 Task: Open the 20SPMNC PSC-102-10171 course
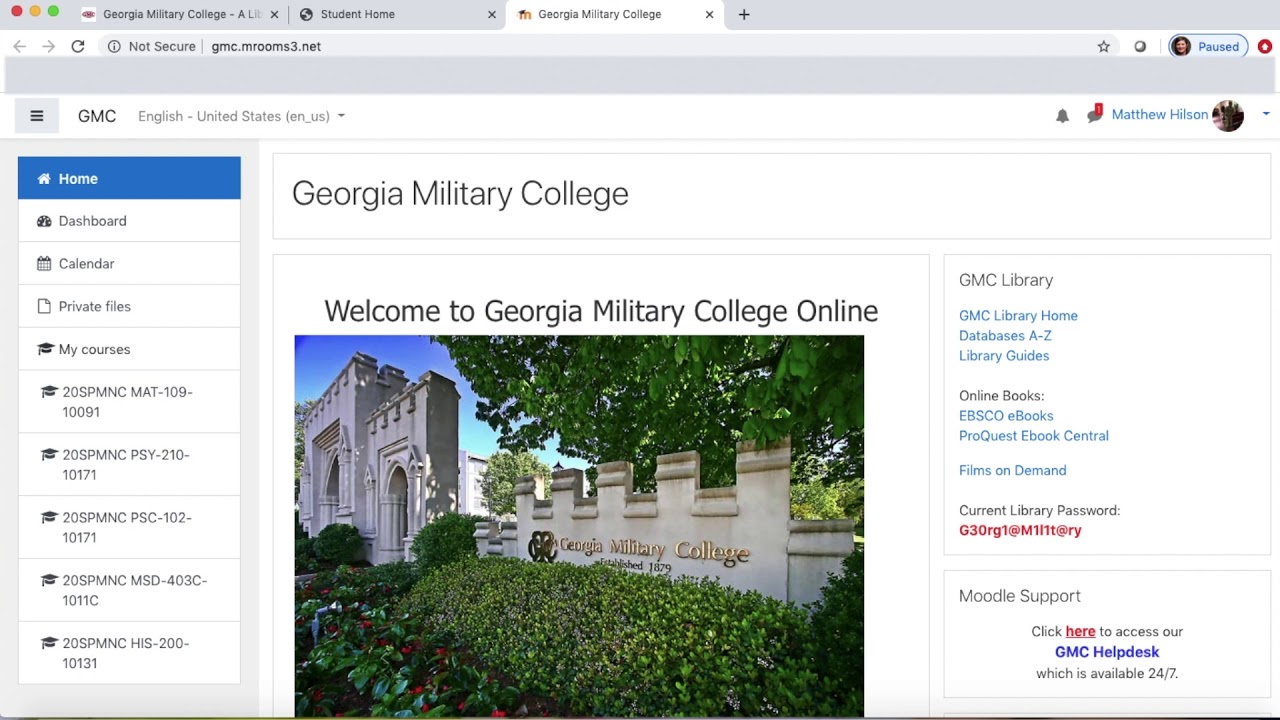[x=129, y=528]
